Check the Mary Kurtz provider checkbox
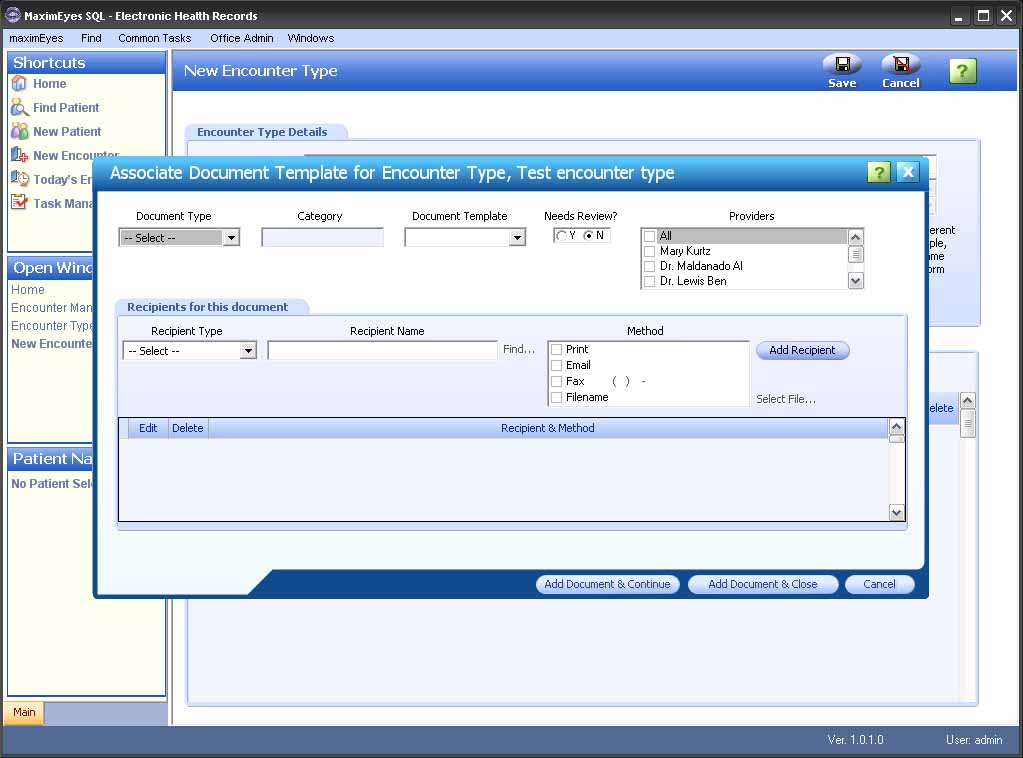The image size is (1023, 758). pos(649,251)
